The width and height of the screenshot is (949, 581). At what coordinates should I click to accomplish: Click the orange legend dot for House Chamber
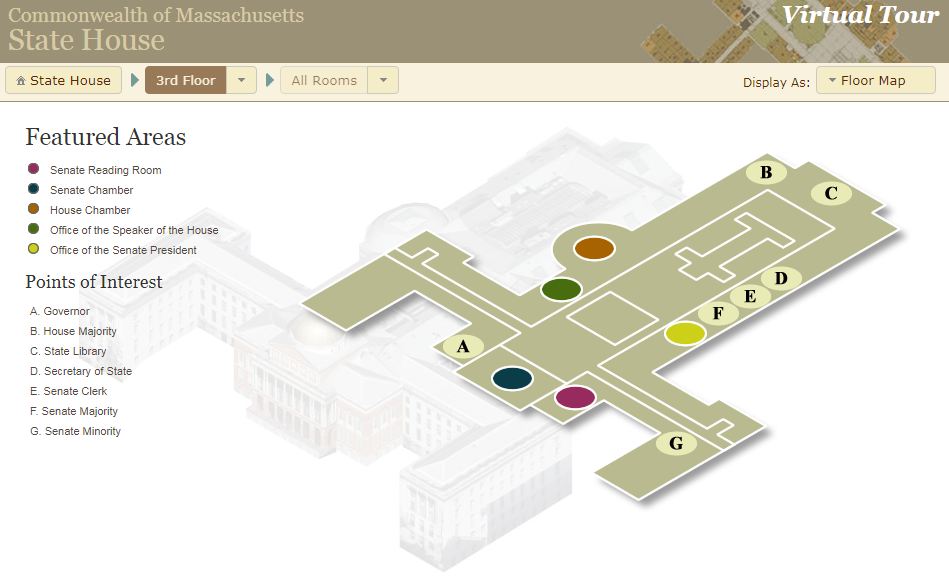tap(33, 209)
